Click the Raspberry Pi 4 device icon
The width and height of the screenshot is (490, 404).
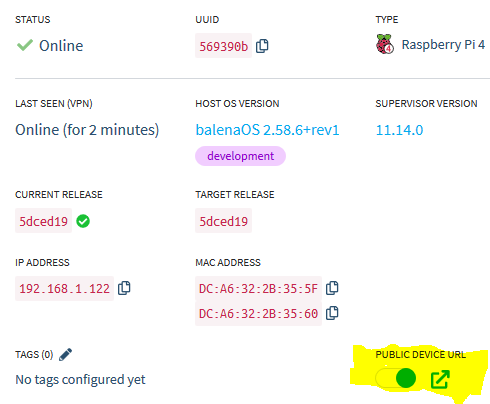385,44
